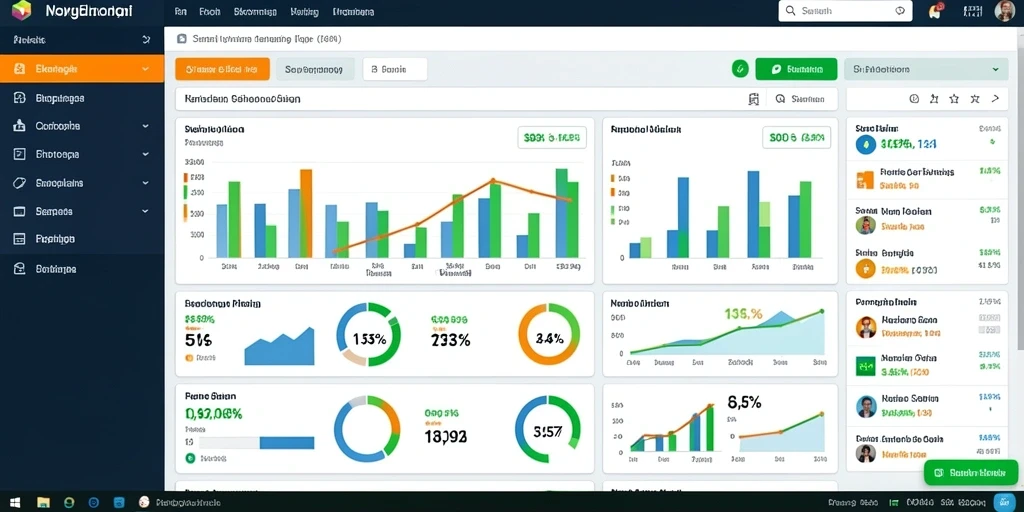The image size is (1024, 512).
Task: Click the right arrow in right panel toolbar
Action: pyautogui.click(x=995, y=99)
